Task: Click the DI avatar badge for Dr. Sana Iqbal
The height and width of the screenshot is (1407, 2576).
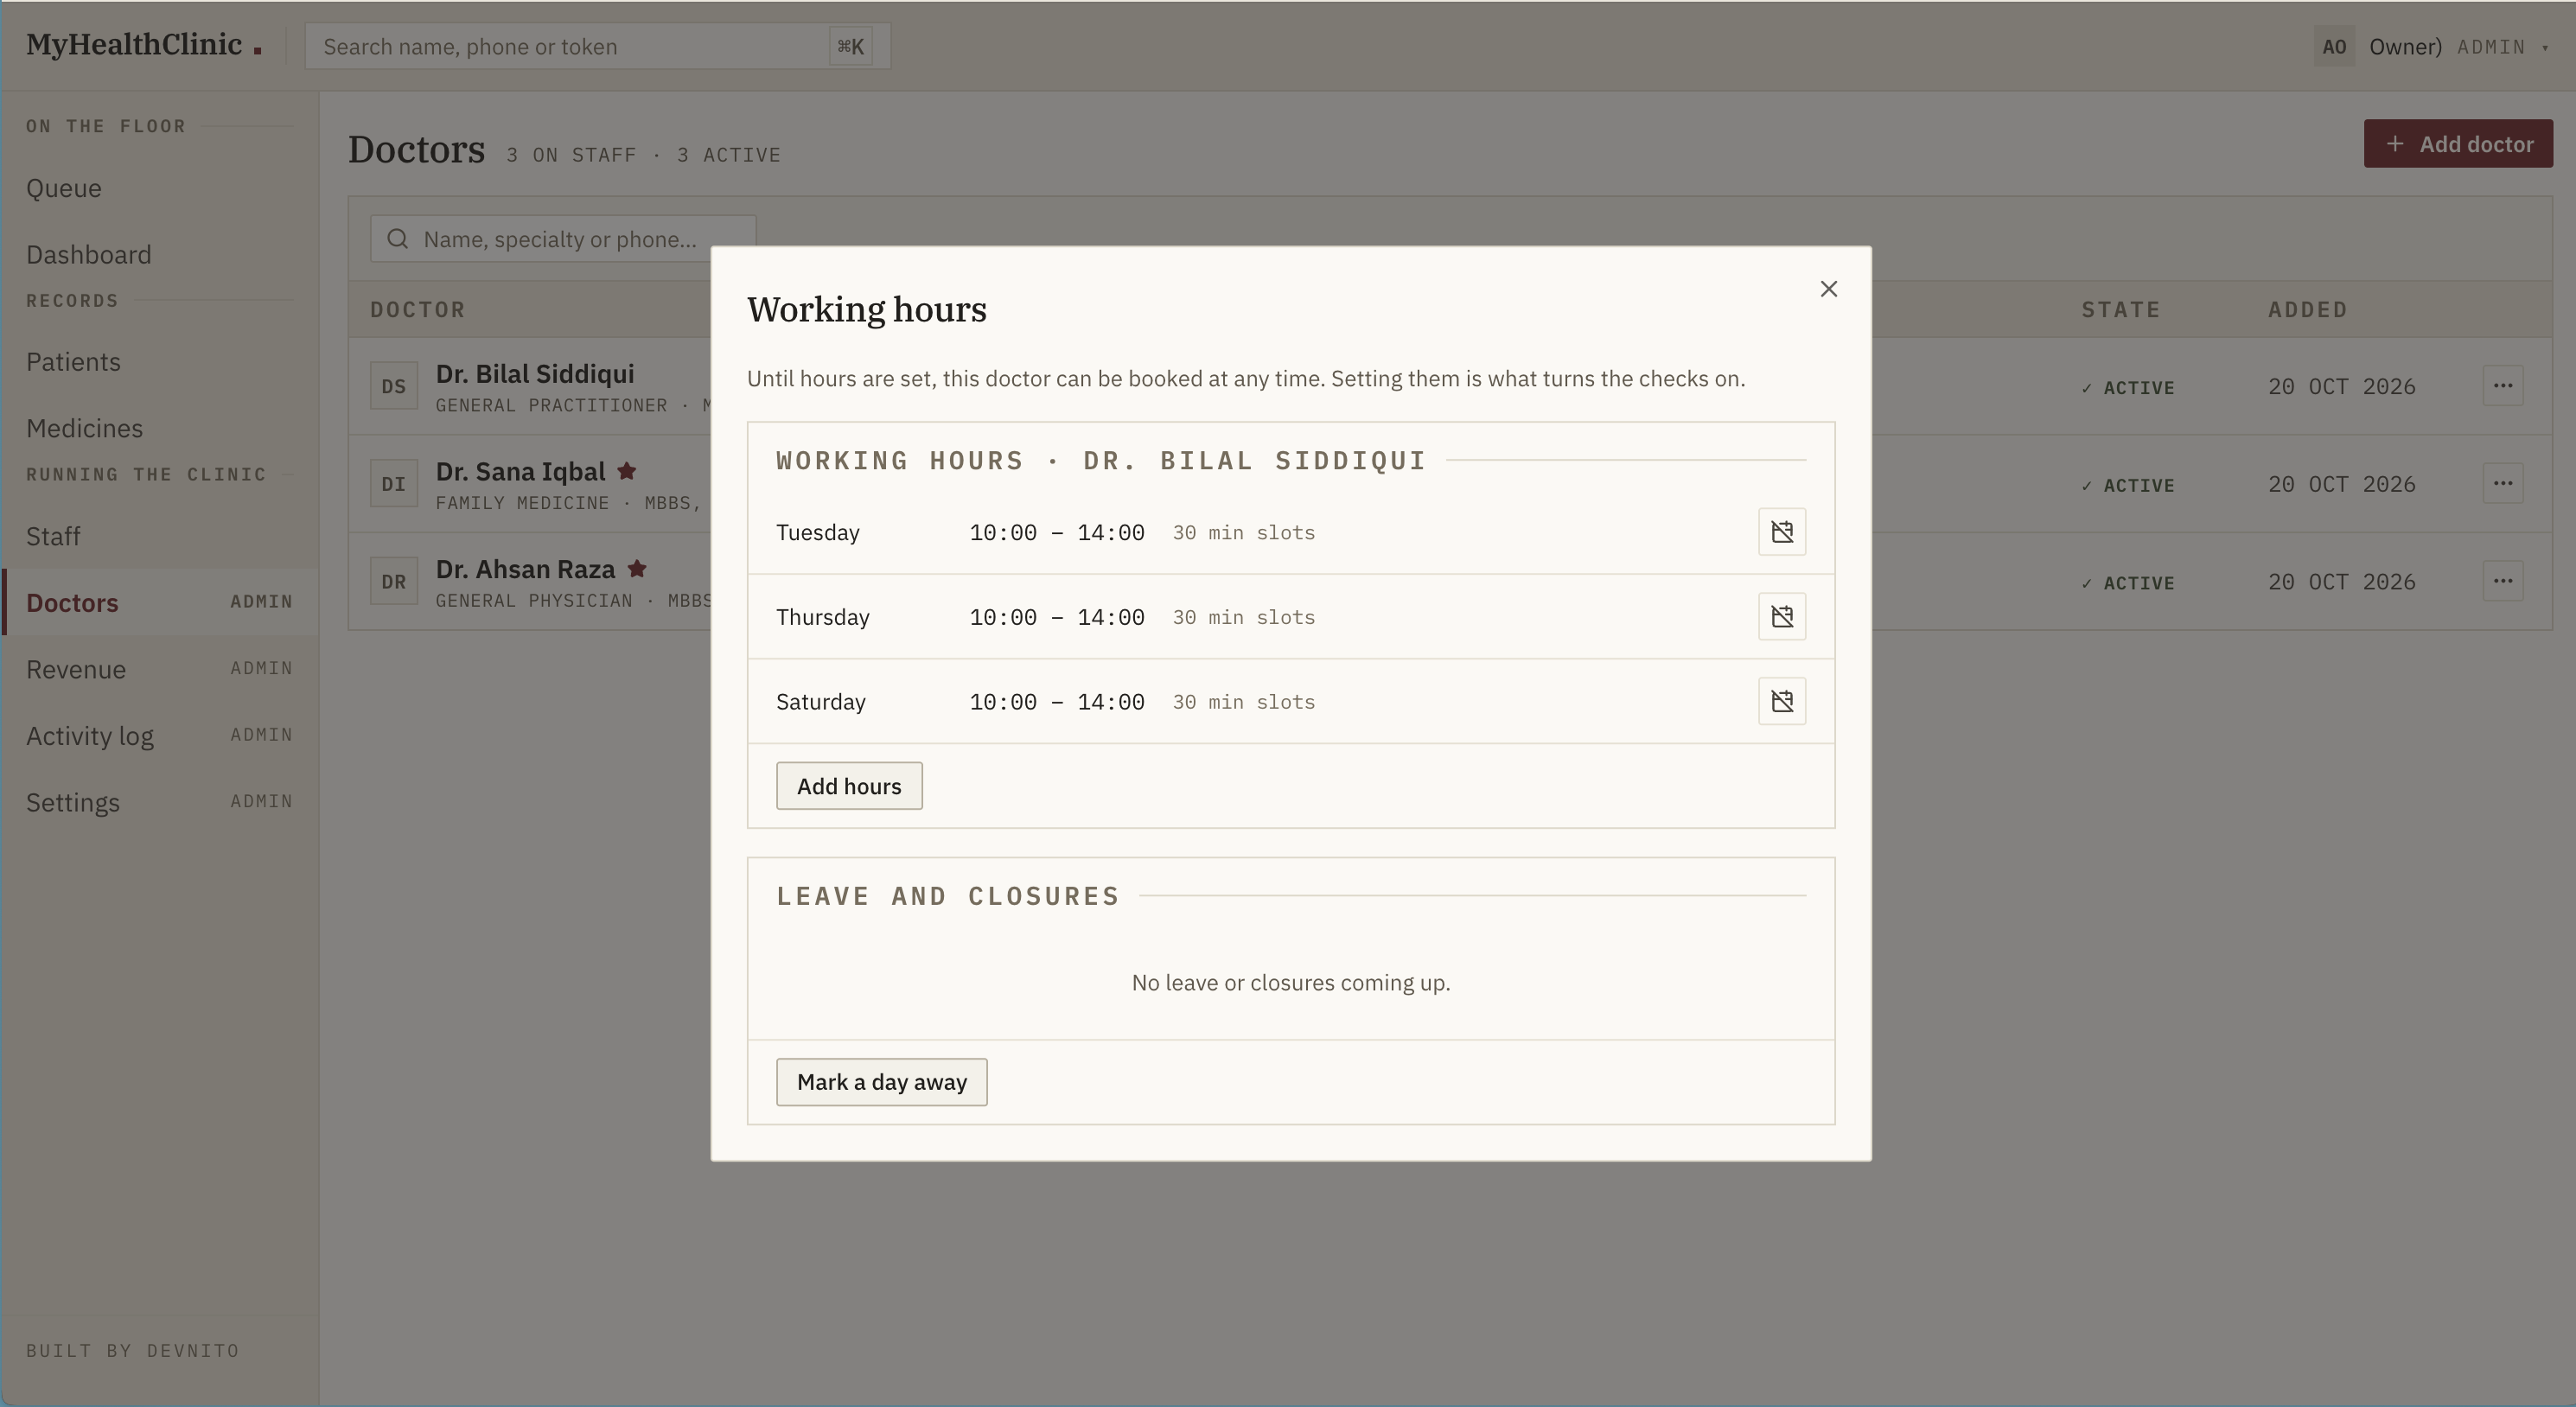Action: pos(394,484)
